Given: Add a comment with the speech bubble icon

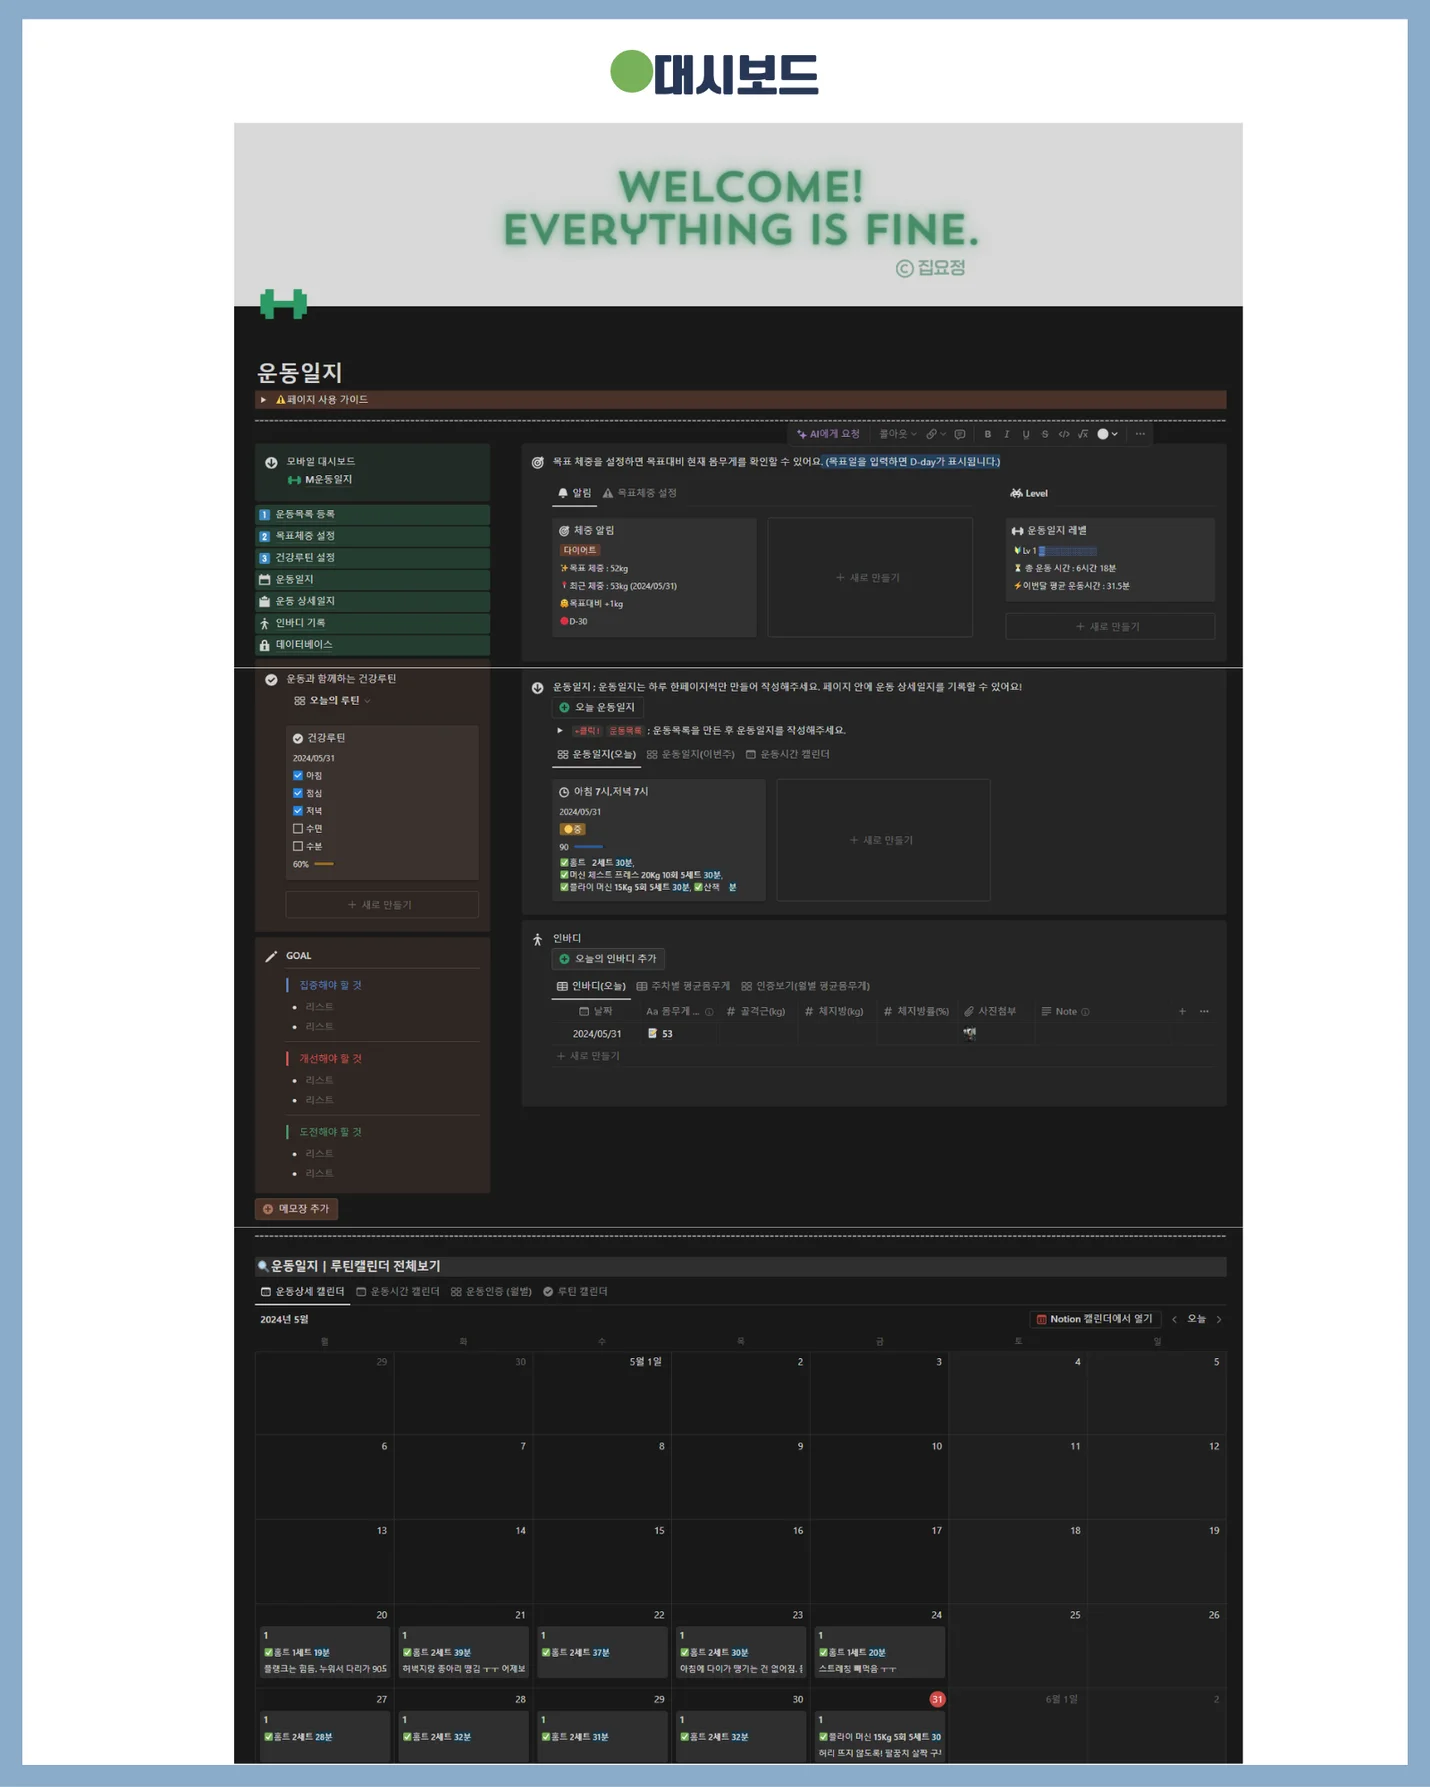Looking at the screenshot, I should pyautogui.click(x=960, y=434).
